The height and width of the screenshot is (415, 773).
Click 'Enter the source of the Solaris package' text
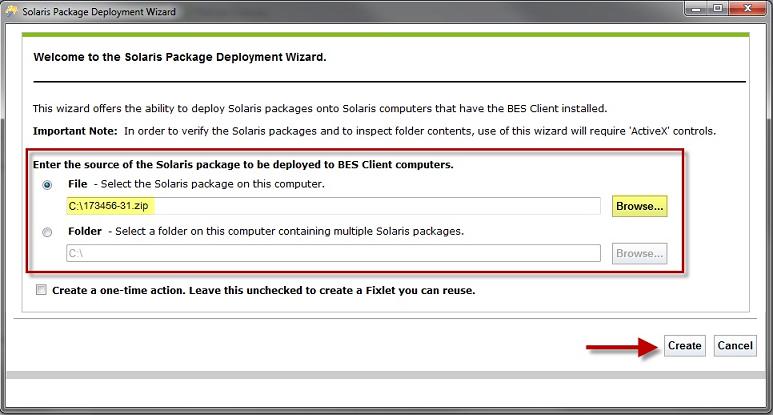[243, 165]
